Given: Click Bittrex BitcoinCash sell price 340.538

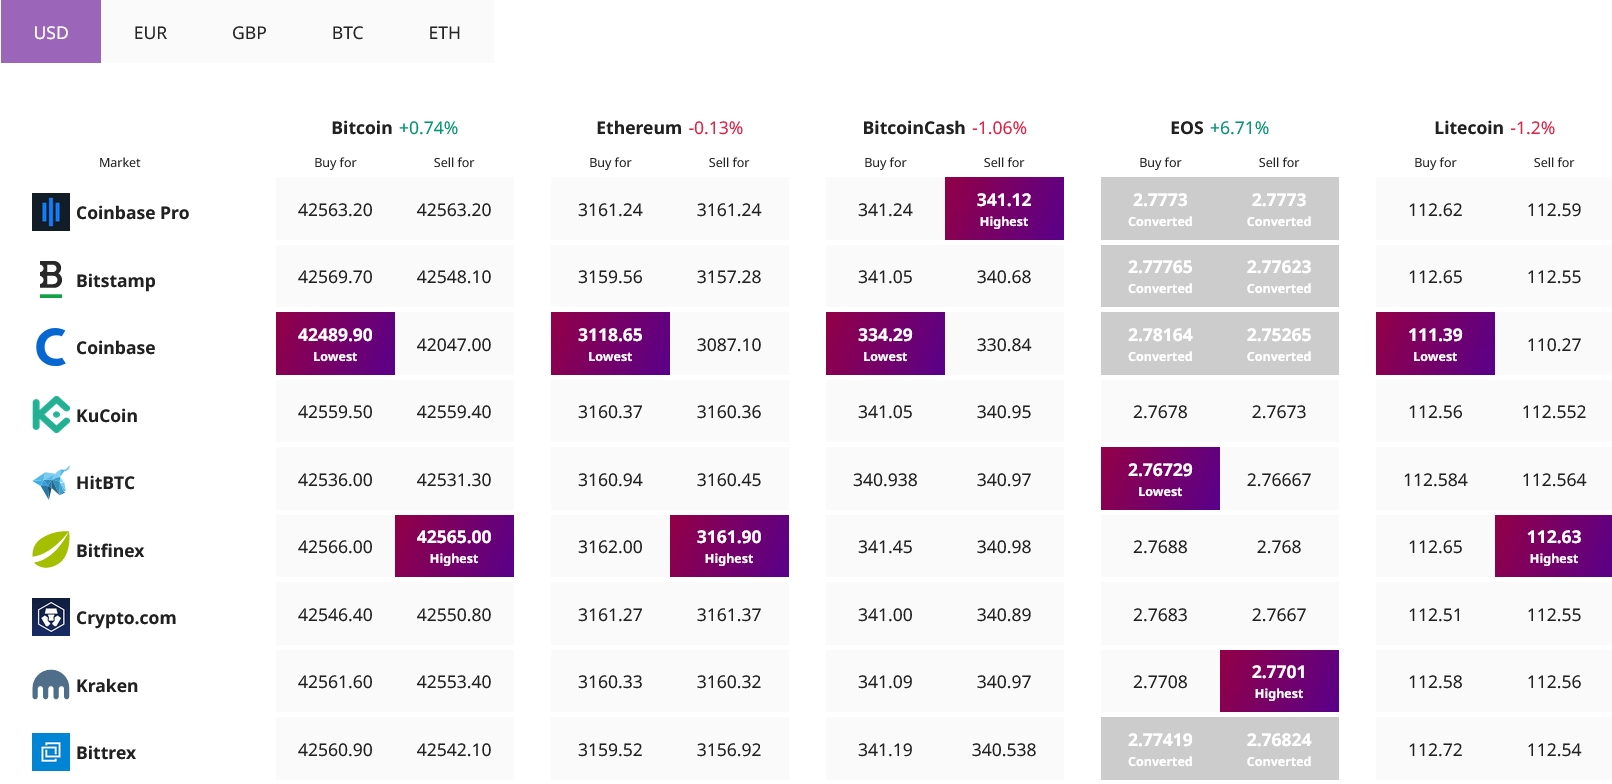Looking at the screenshot, I should (x=1004, y=750).
